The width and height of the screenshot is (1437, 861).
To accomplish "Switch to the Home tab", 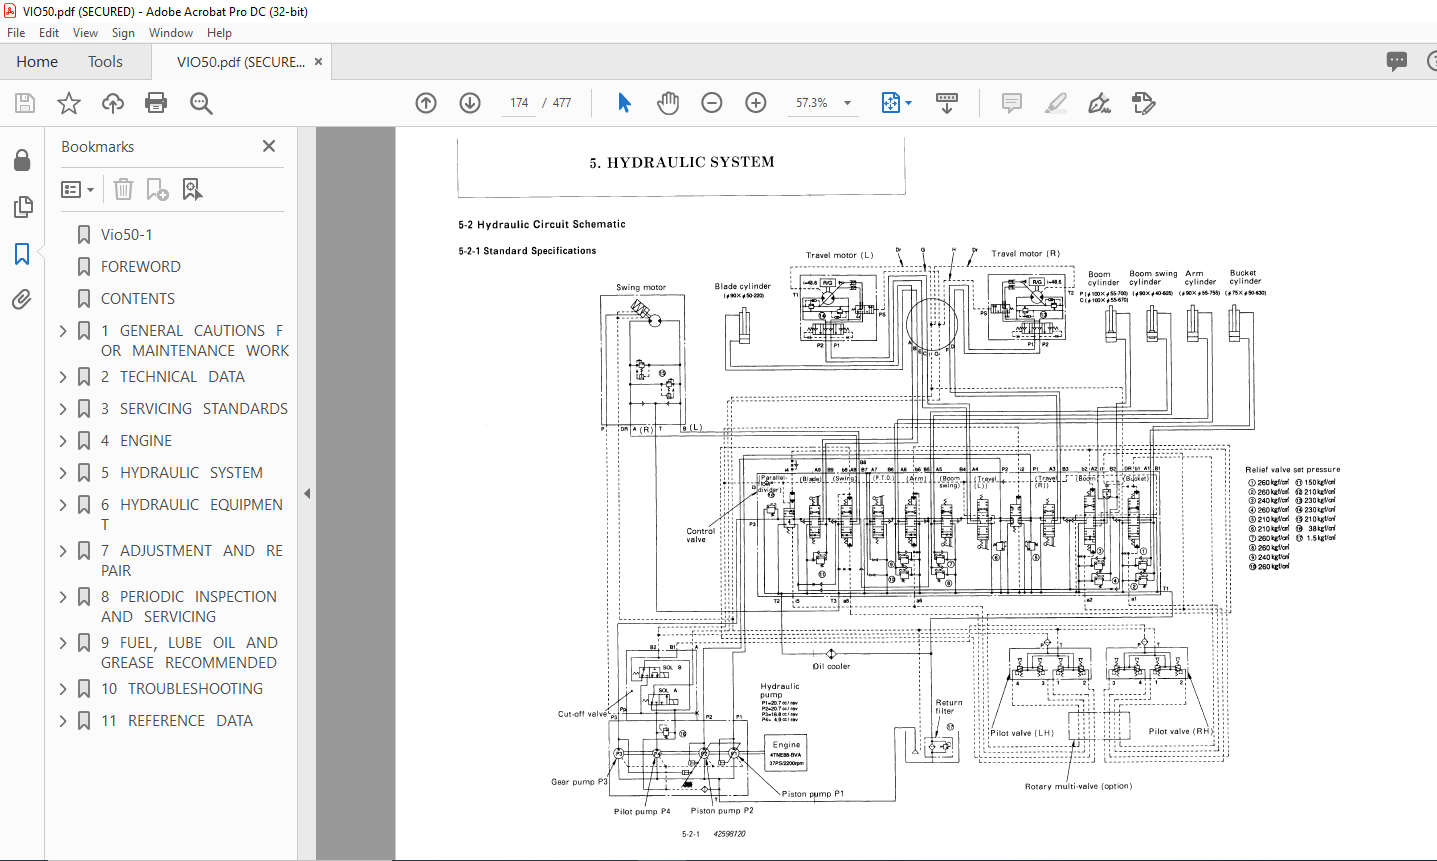I will tap(37, 61).
